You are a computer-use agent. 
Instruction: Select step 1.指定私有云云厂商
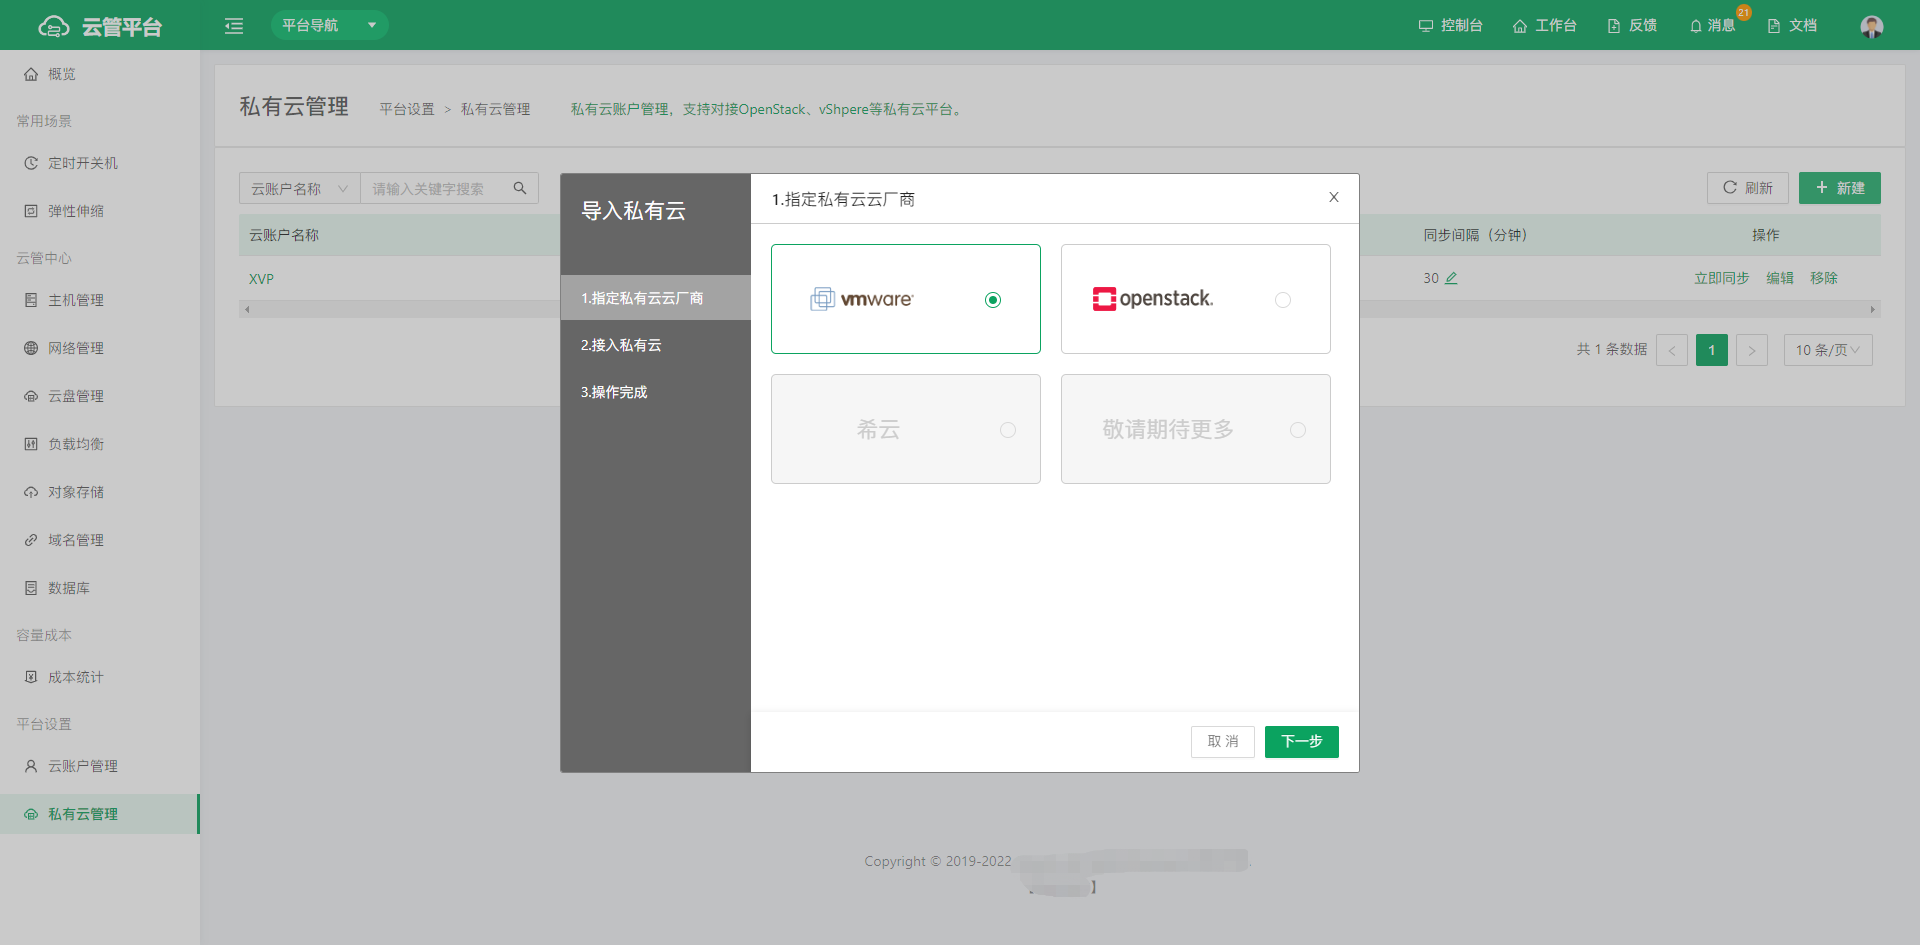pyautogui.click(x=656, y=298)
